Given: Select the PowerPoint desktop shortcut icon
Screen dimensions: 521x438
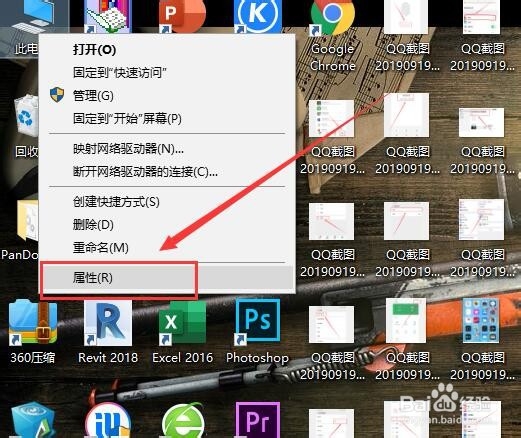Looking at the screenshot, I should [x=182, y=16].
